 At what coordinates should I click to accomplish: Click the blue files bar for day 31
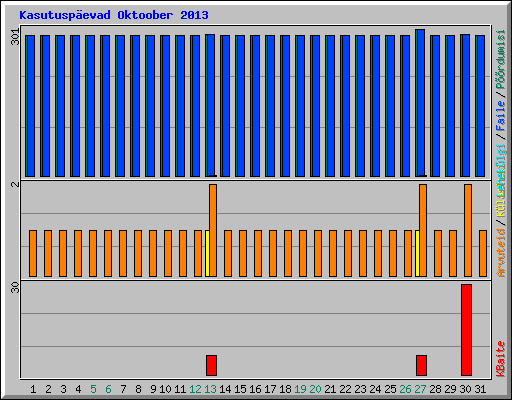[x=480, y=106]
